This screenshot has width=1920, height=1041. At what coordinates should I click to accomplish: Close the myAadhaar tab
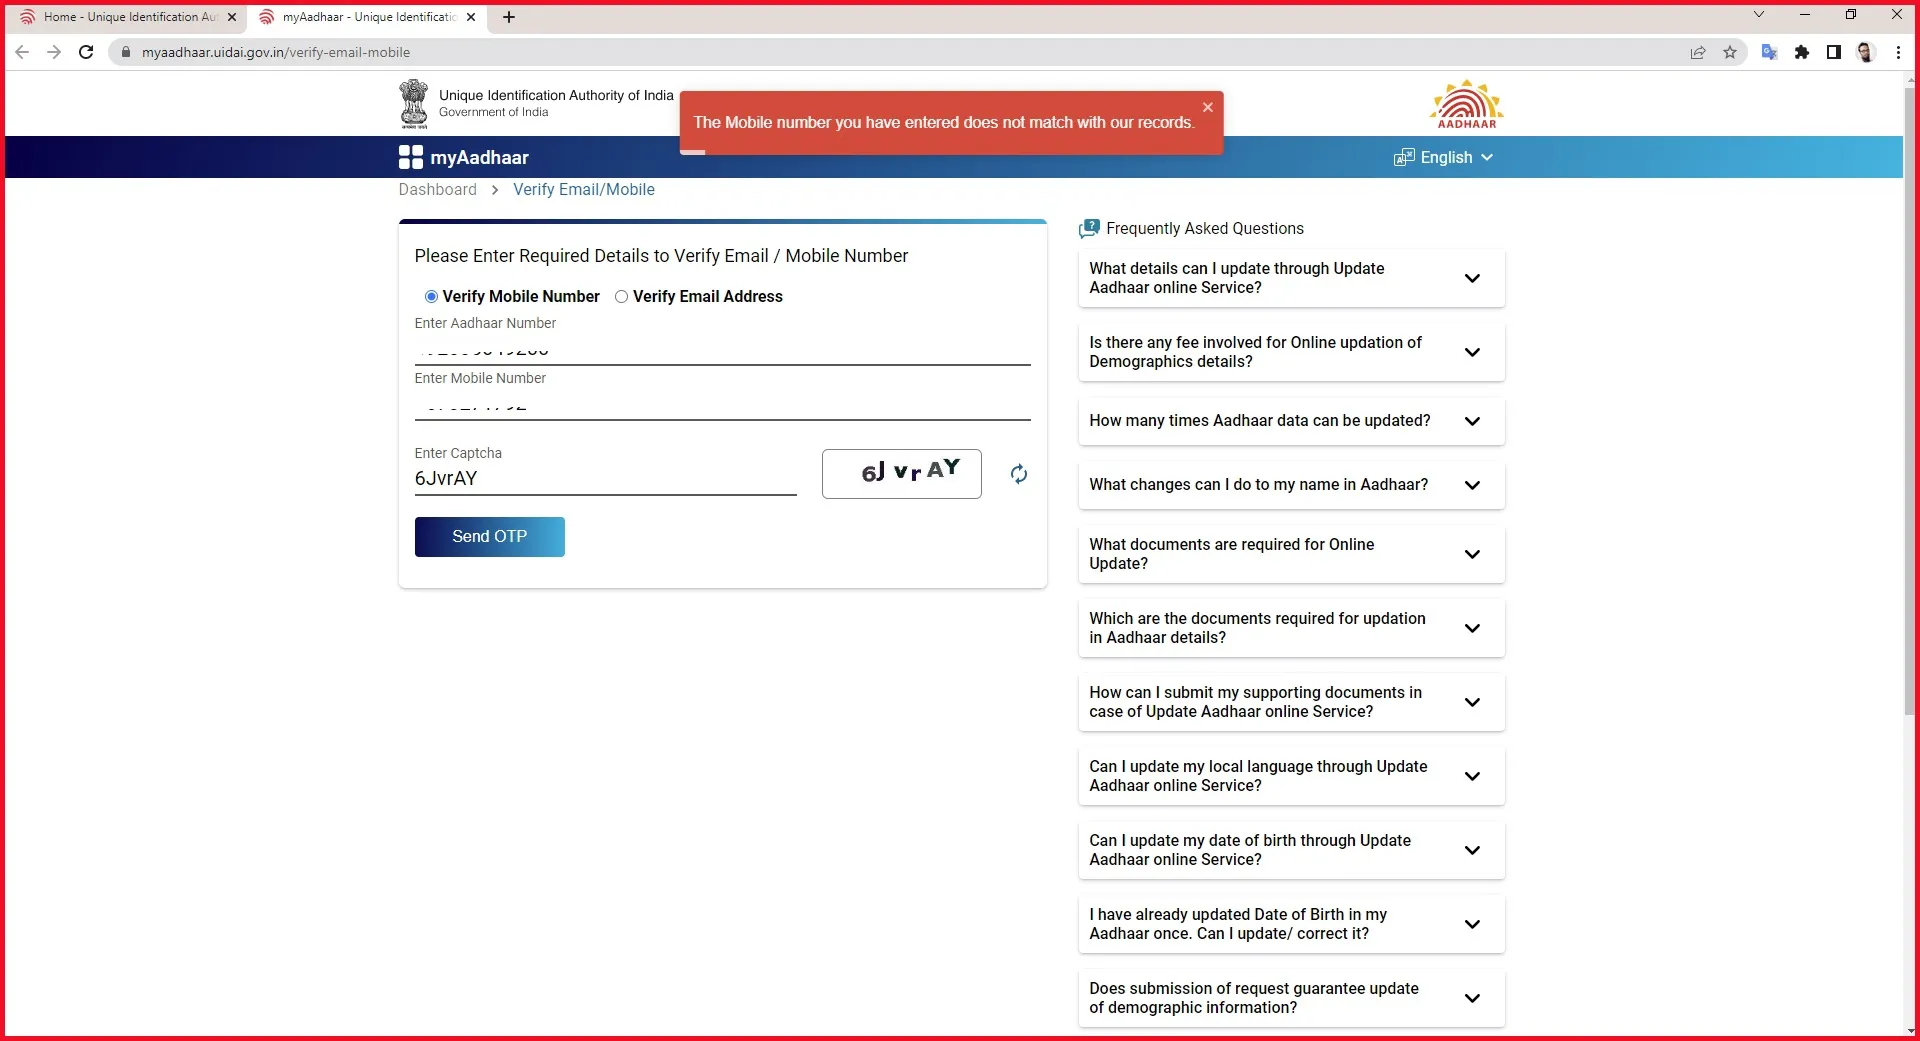pos(471,17)
